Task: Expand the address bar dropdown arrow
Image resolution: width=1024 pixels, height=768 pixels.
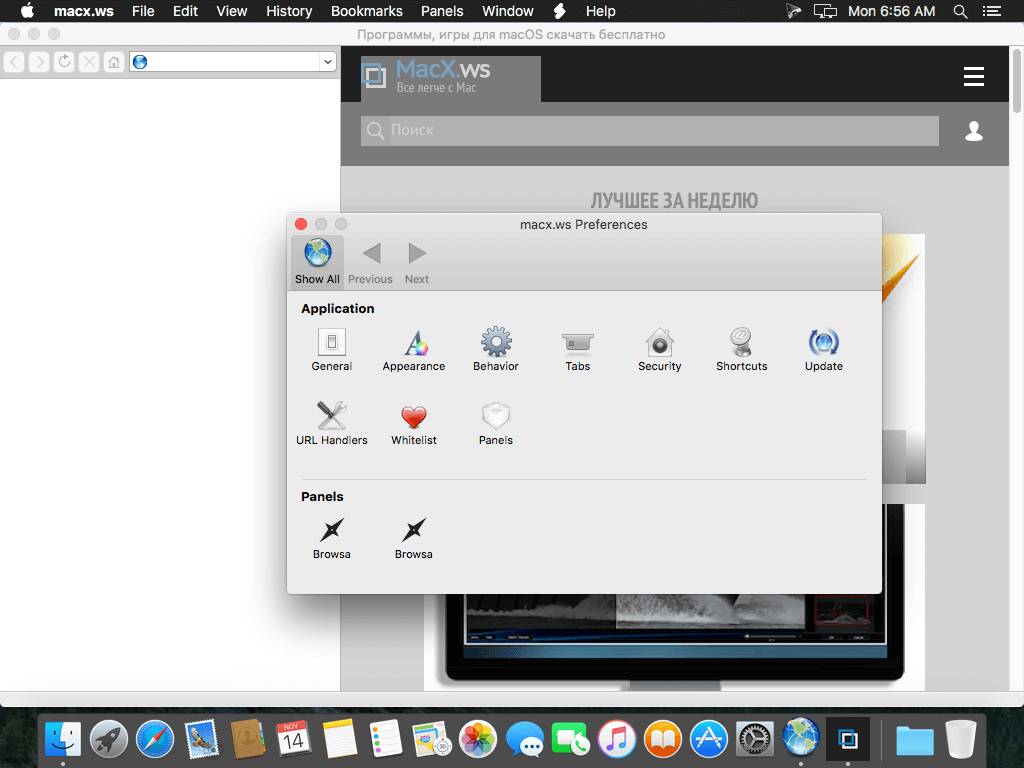Action: 328,62
